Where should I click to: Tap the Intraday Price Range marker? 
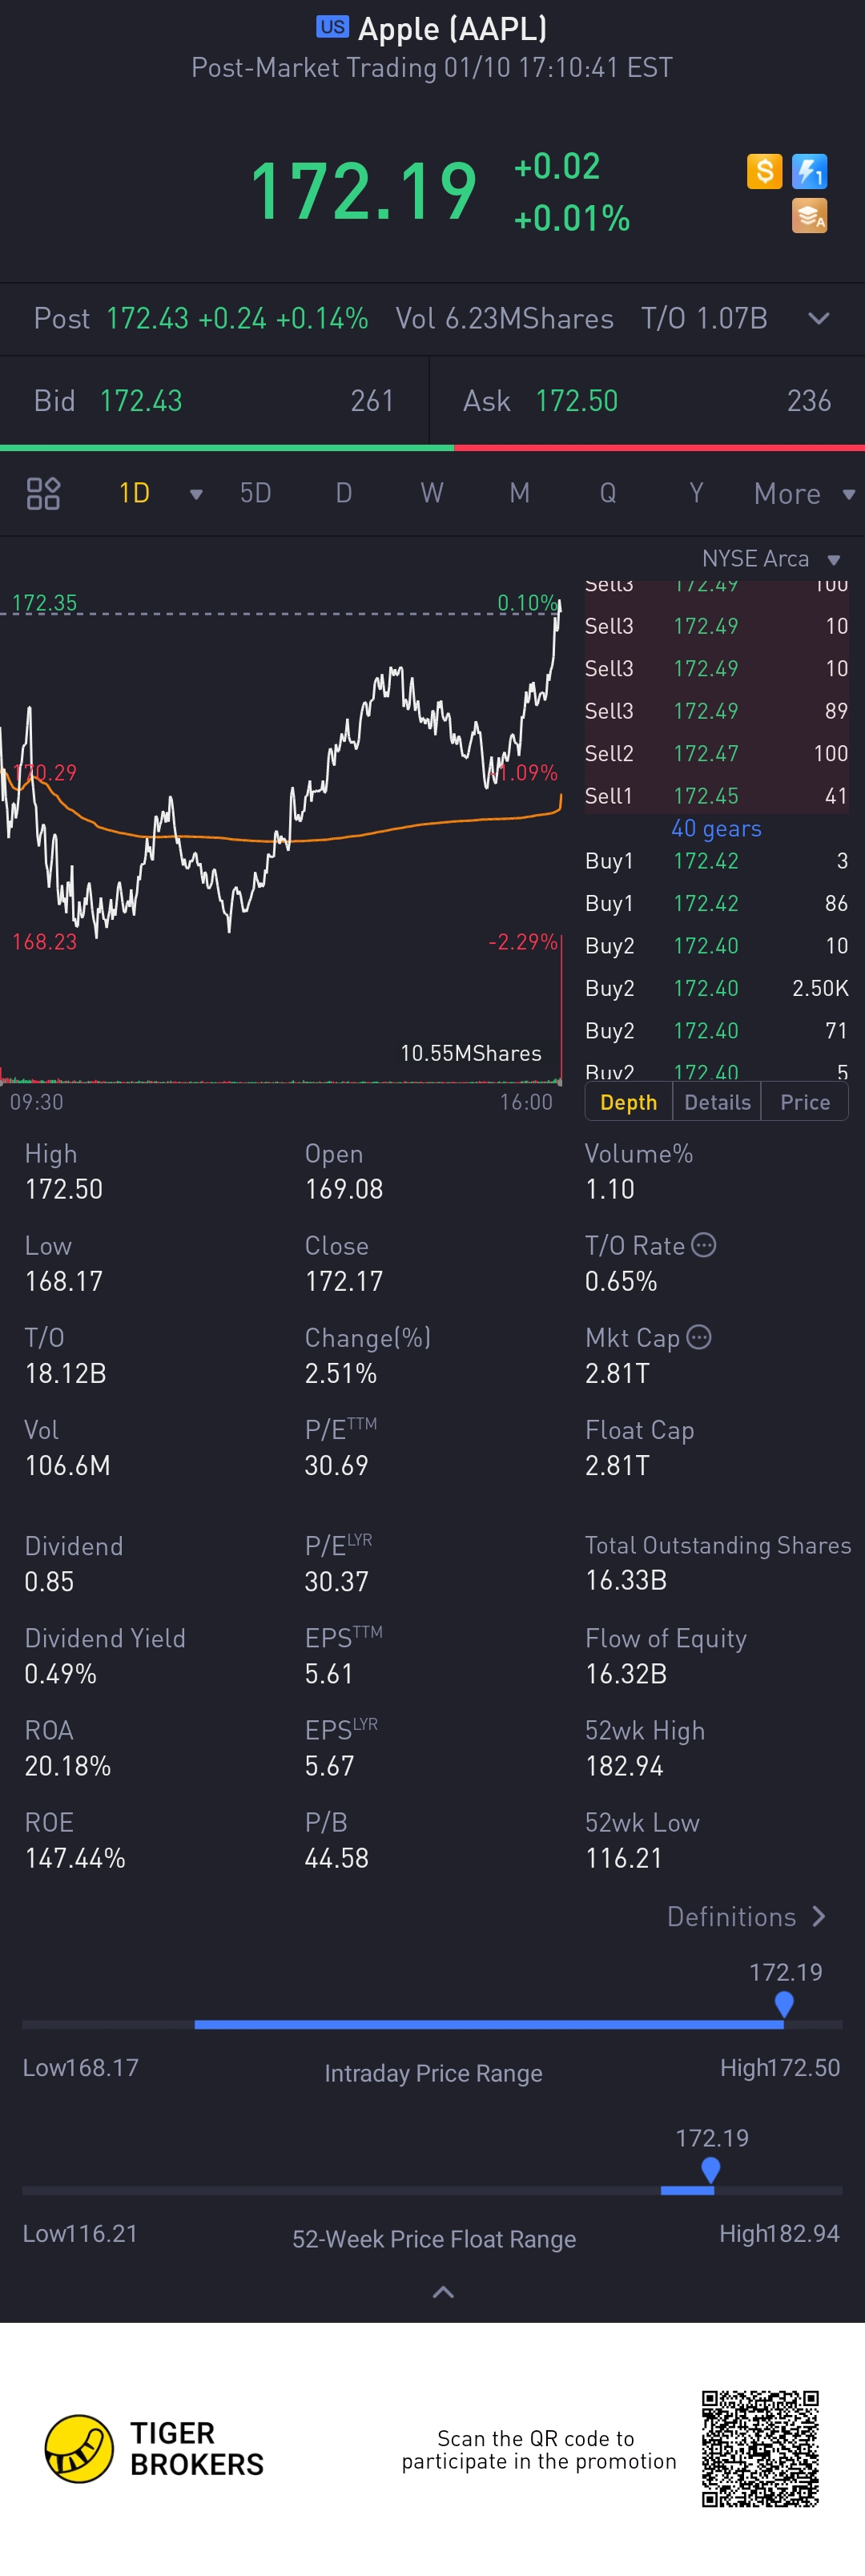(784, 2003)
